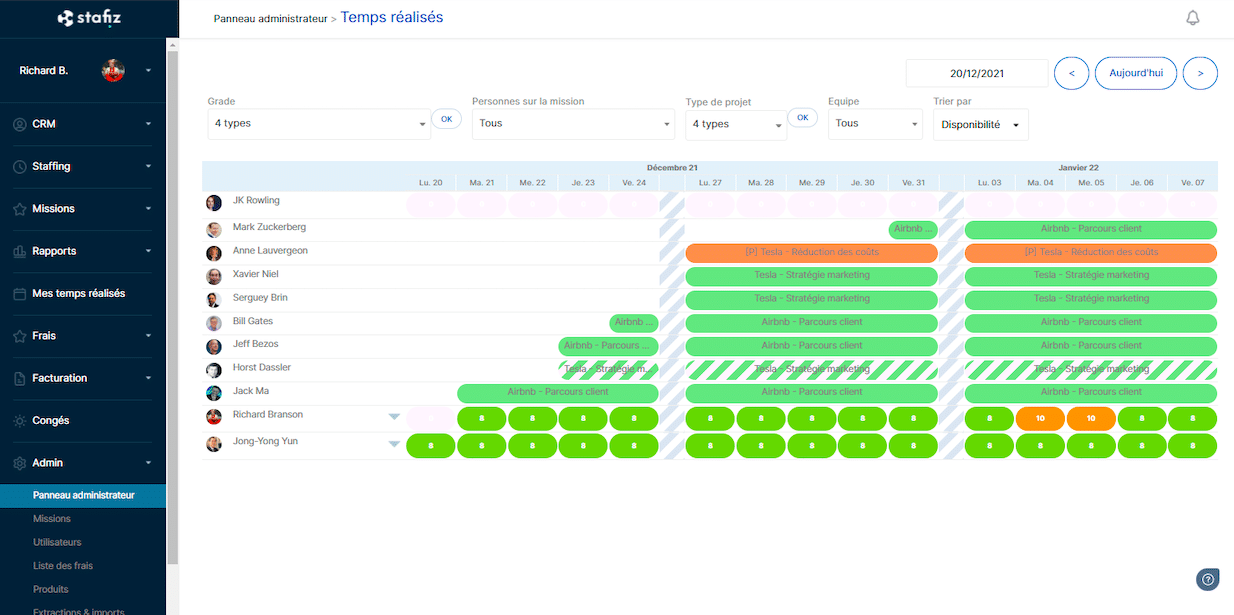Screen dimensions: 1234x615
Task: Click the Rapports chart icon
Action: 20,251
